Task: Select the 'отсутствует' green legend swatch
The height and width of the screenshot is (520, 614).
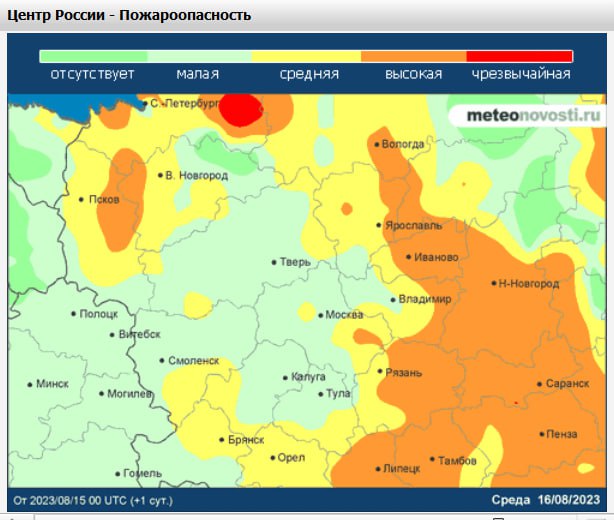Action: point(94,56)
